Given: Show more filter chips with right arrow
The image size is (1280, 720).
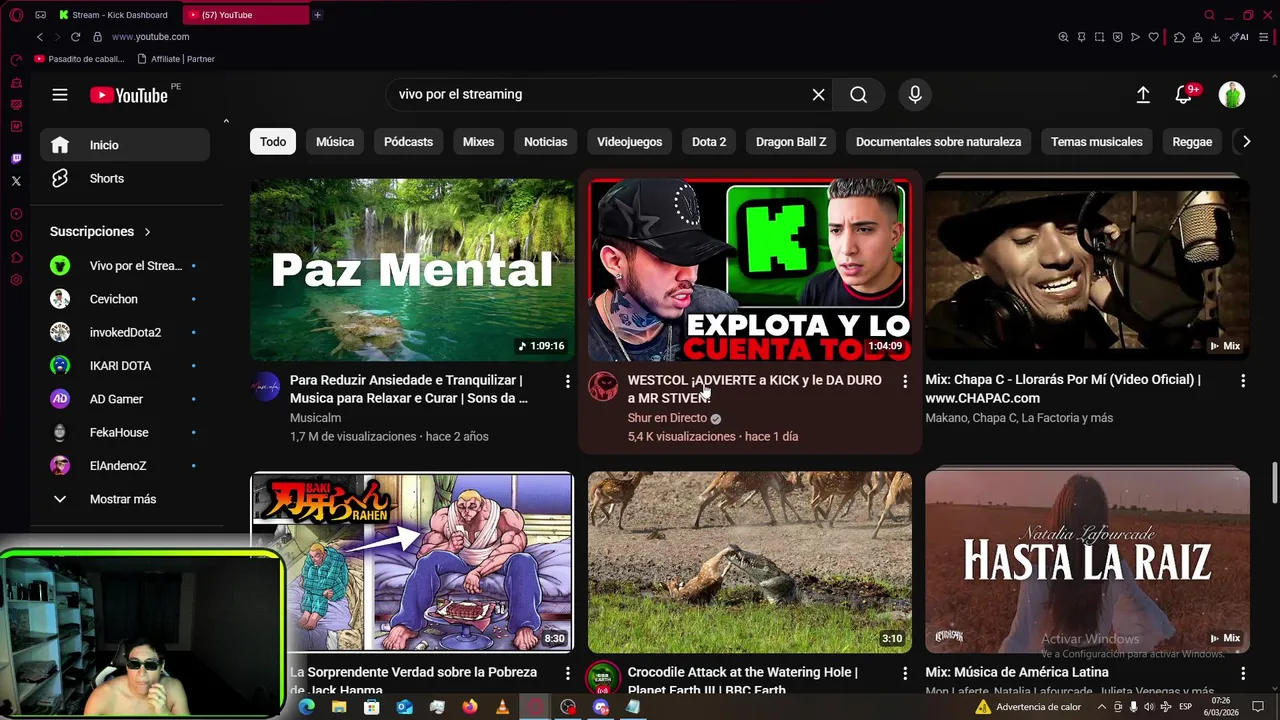Looking at the screenshot, I should 1246,142.
